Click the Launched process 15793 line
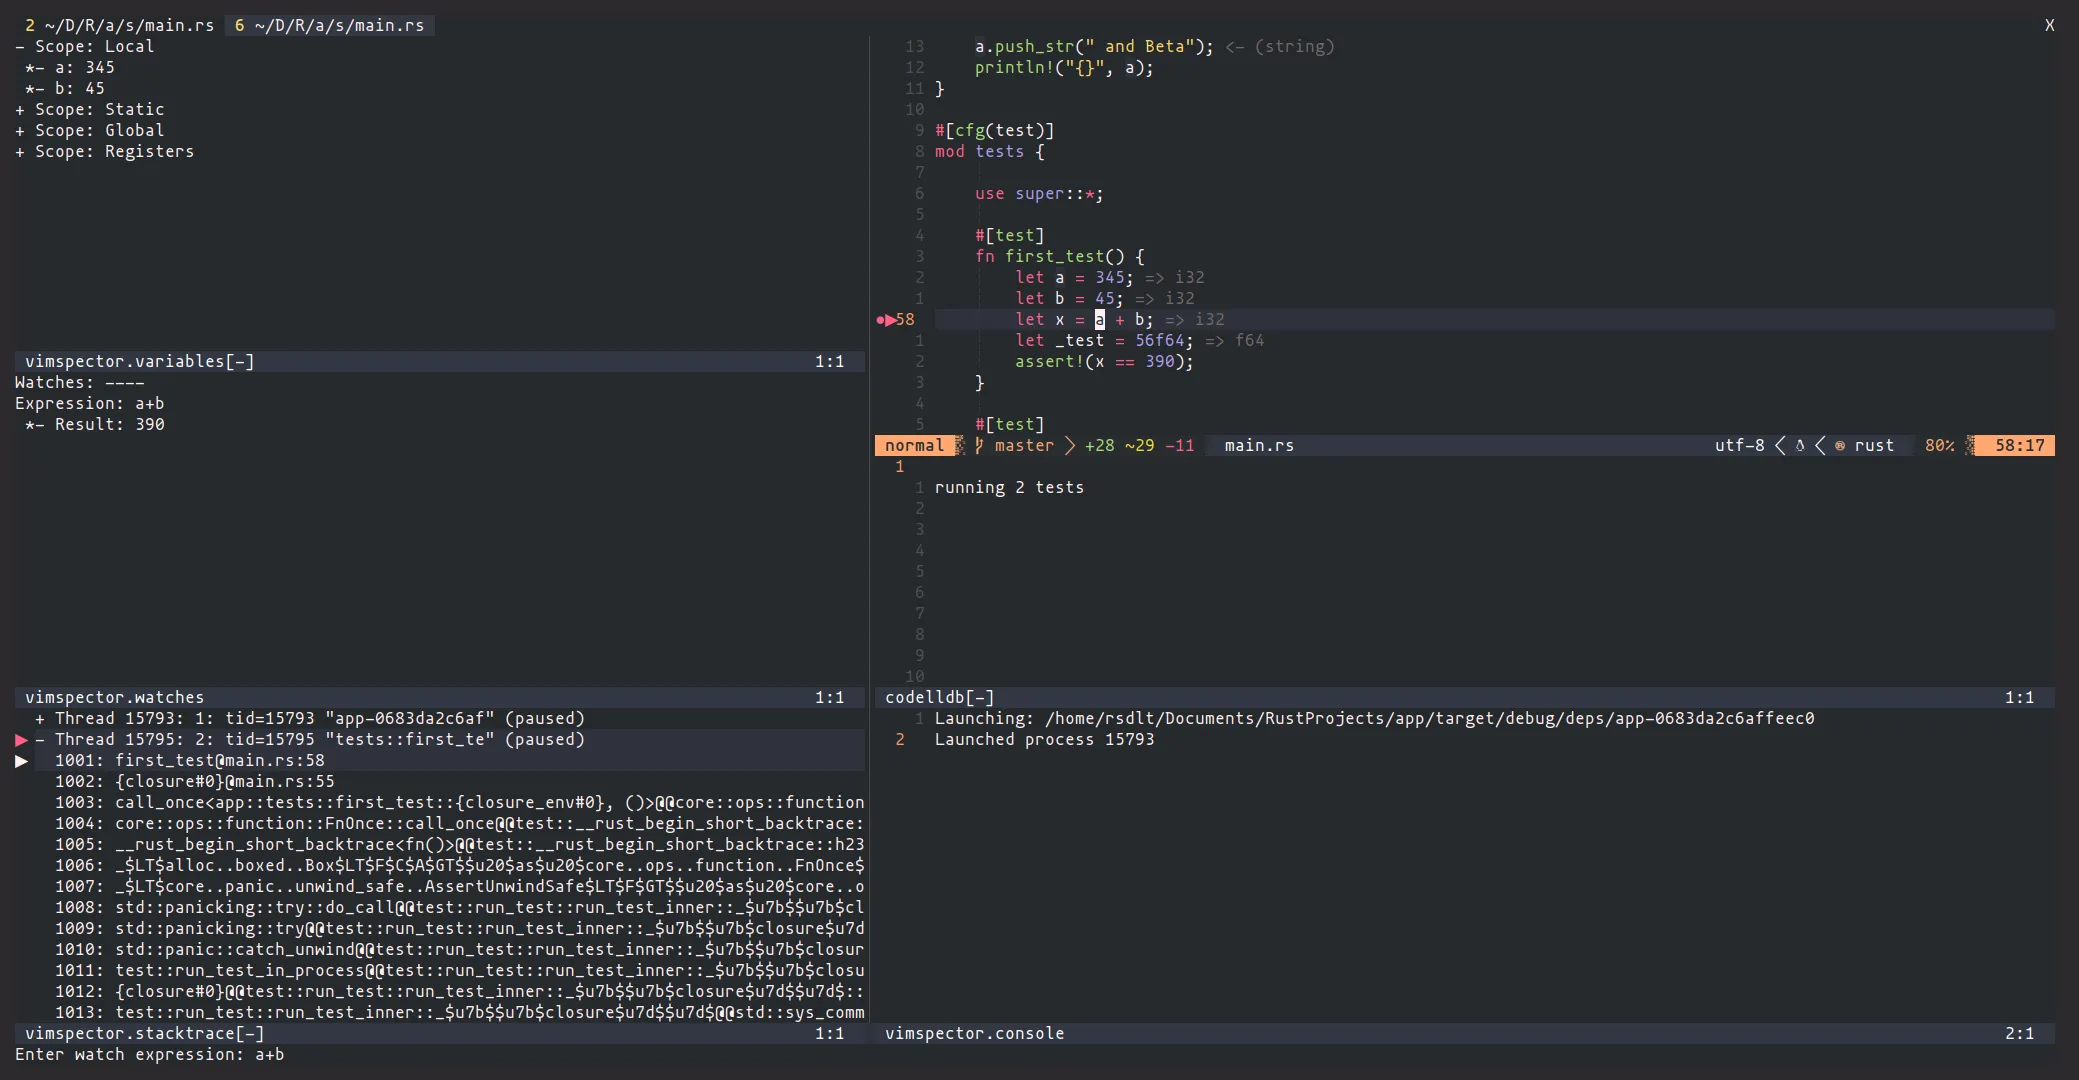The image size is (2079, 1080). 1044,740
